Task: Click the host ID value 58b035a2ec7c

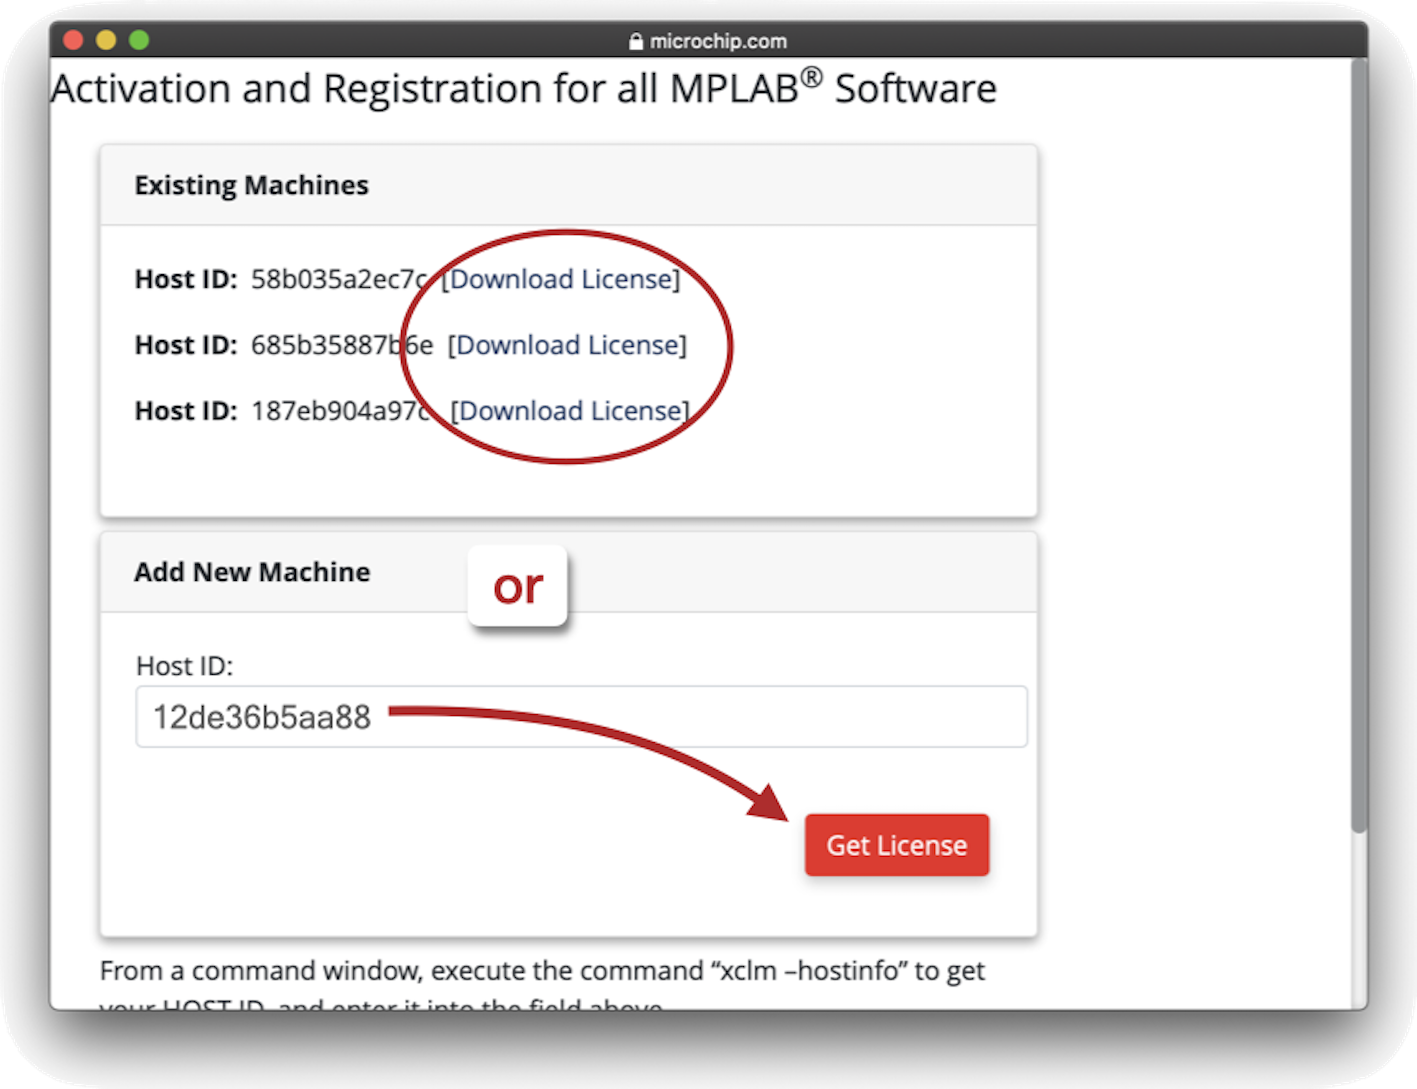Action: click(x=338, y=279)
